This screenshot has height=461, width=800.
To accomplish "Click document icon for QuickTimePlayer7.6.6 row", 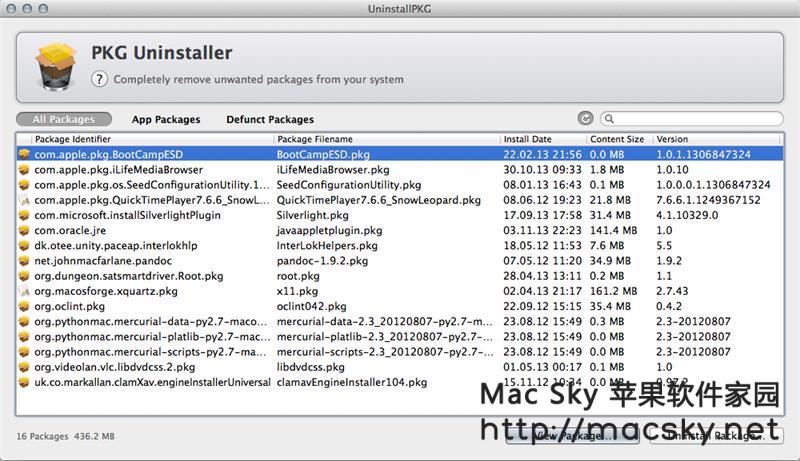I will 24,200.
